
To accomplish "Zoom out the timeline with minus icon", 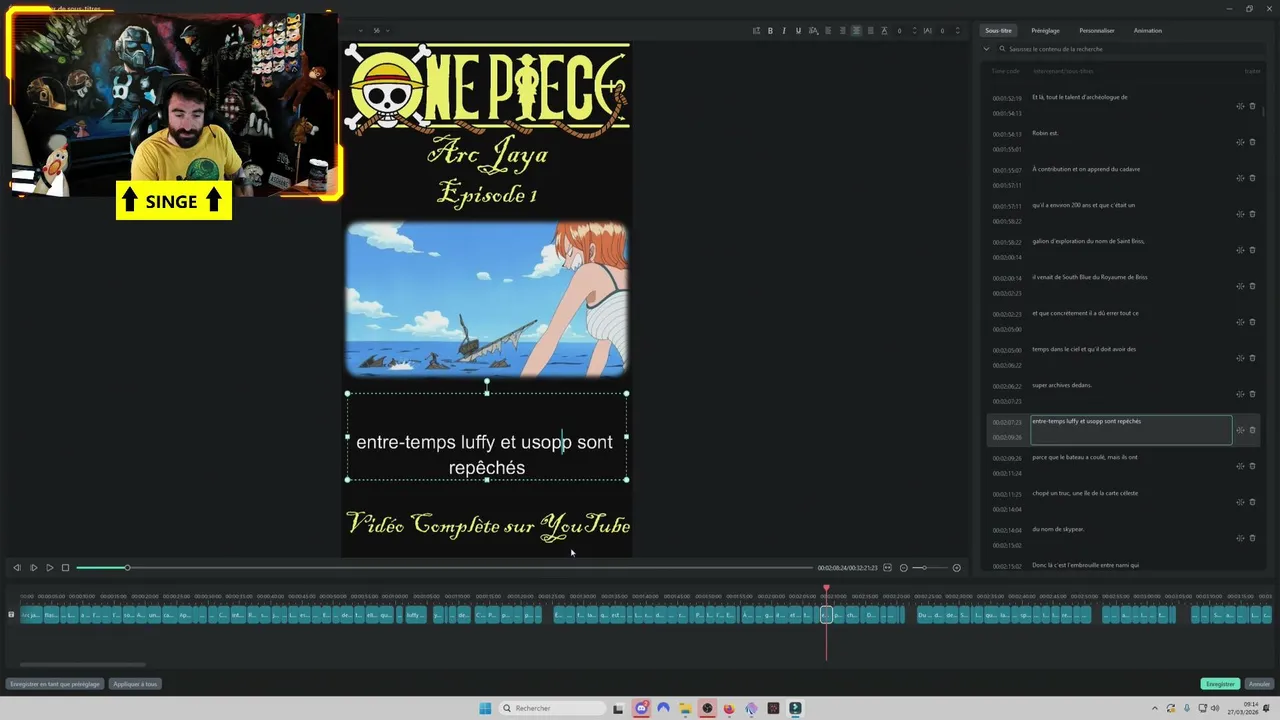I will coord(904,568).
